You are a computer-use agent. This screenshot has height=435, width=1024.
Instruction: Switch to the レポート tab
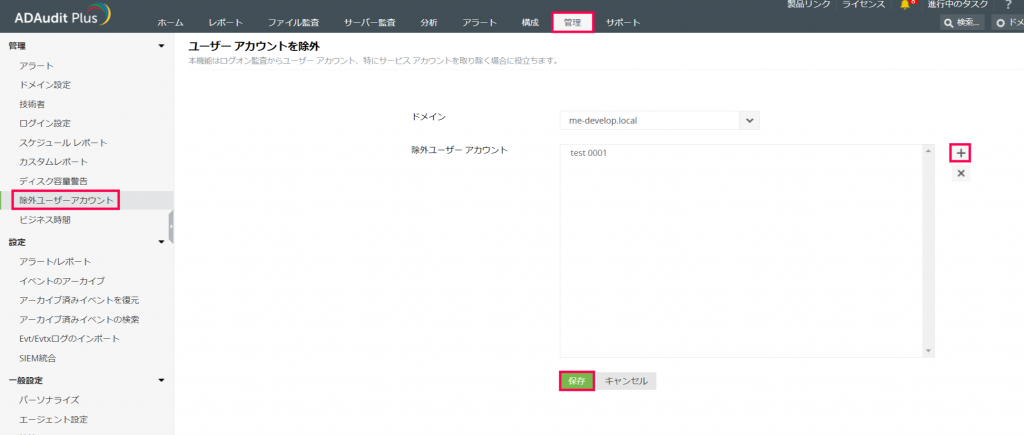[226, 23]
